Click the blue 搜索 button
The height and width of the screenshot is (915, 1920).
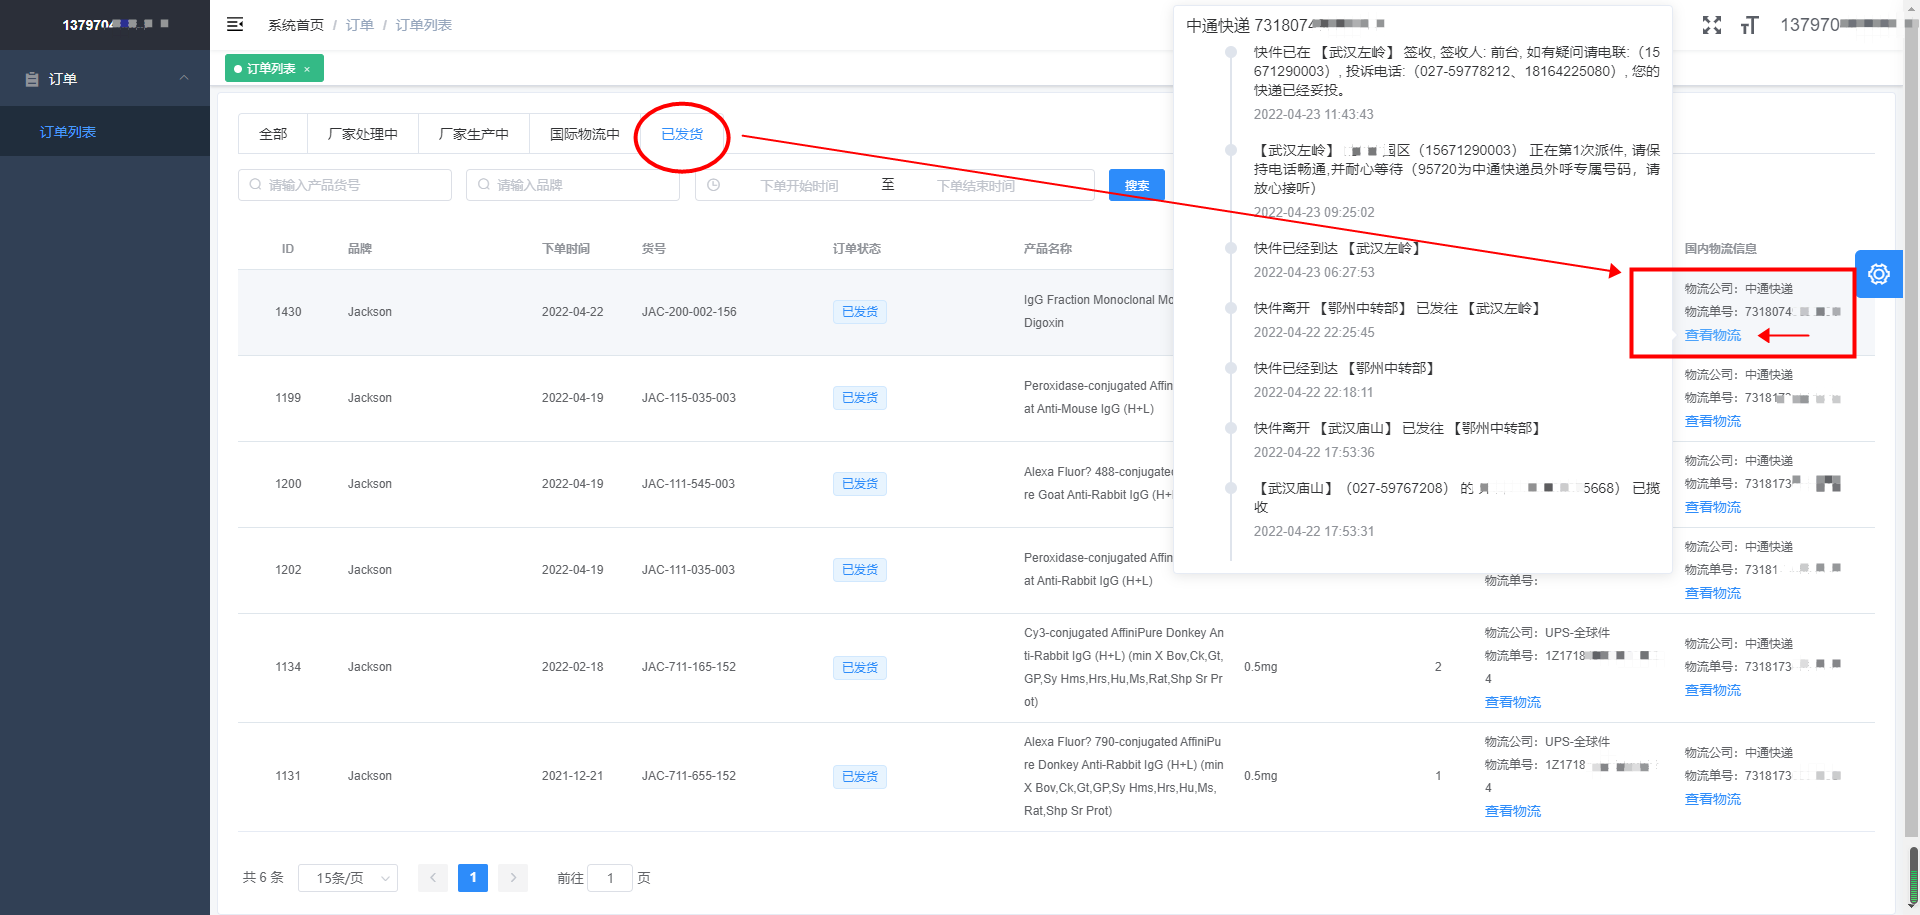(1136, 185)
